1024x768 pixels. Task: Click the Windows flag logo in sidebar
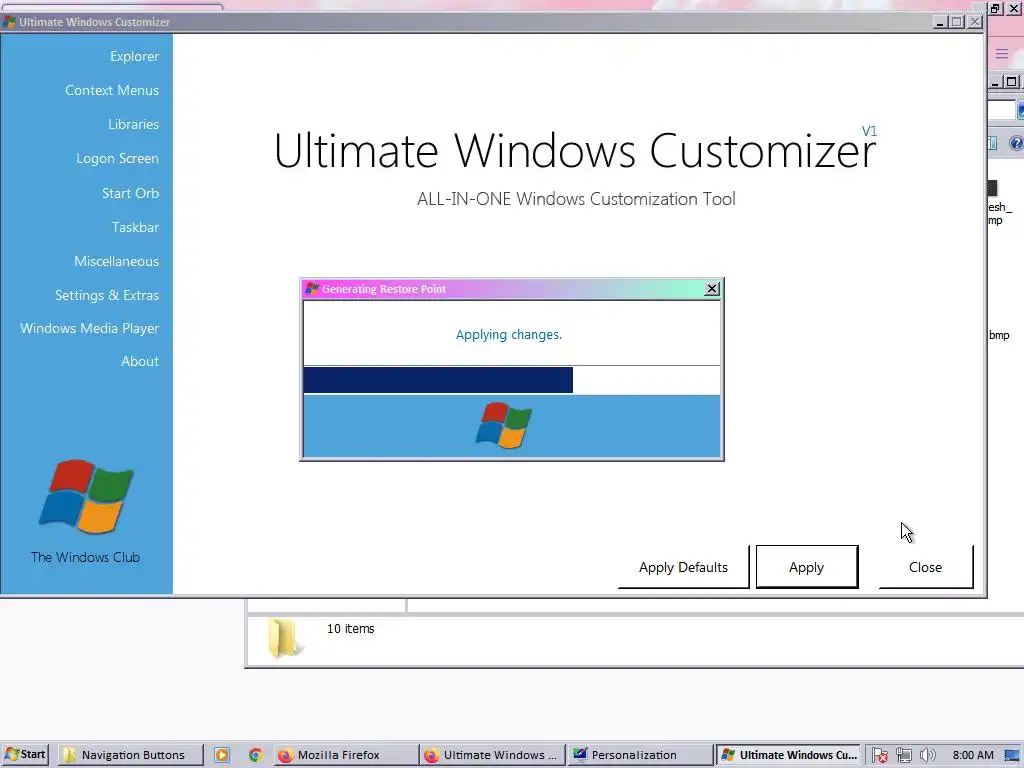point(86,496)
